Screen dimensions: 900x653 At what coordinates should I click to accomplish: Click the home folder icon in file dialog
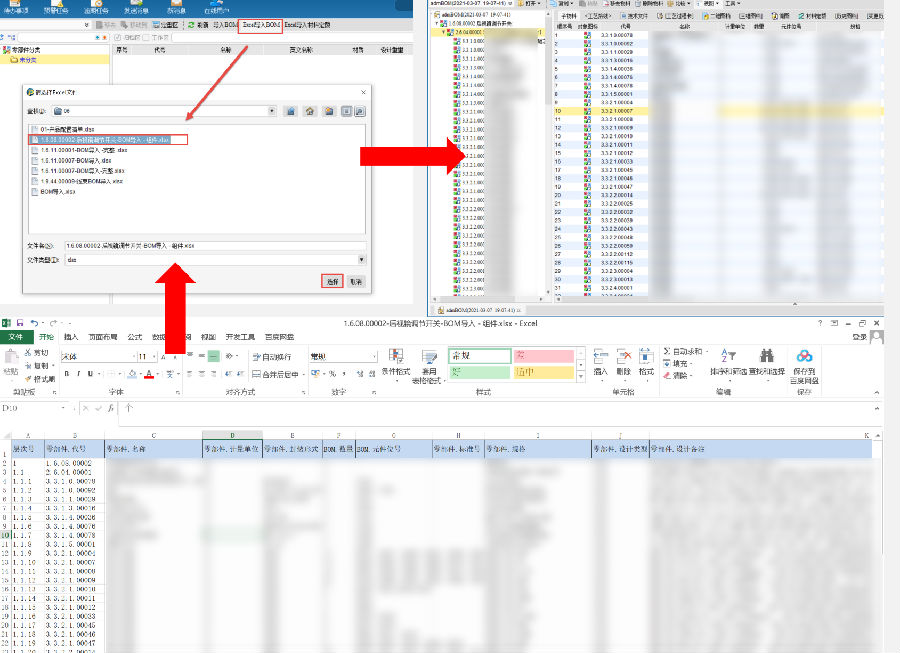coord(310,111)
